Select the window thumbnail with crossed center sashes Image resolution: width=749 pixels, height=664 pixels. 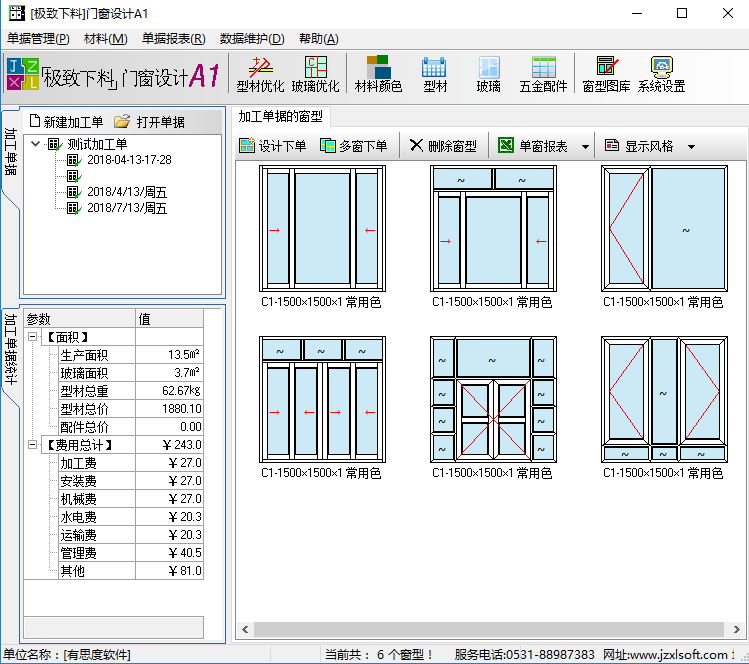493,399
